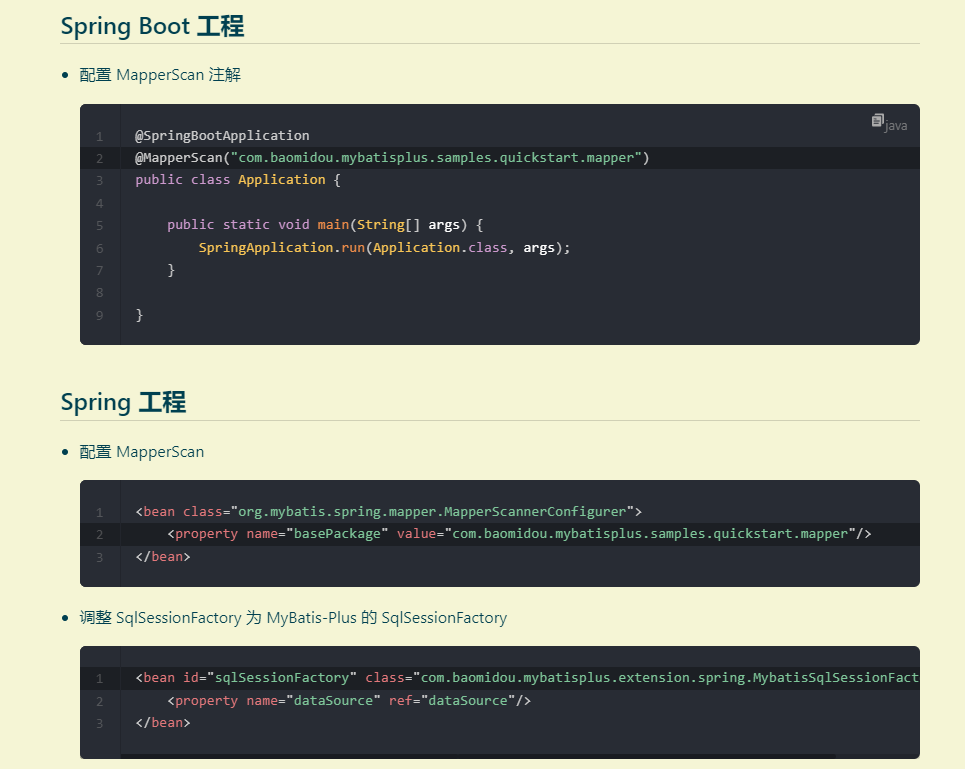Select the "配置 MapperScan" bullet under Spring 工程

pos(142,452)
